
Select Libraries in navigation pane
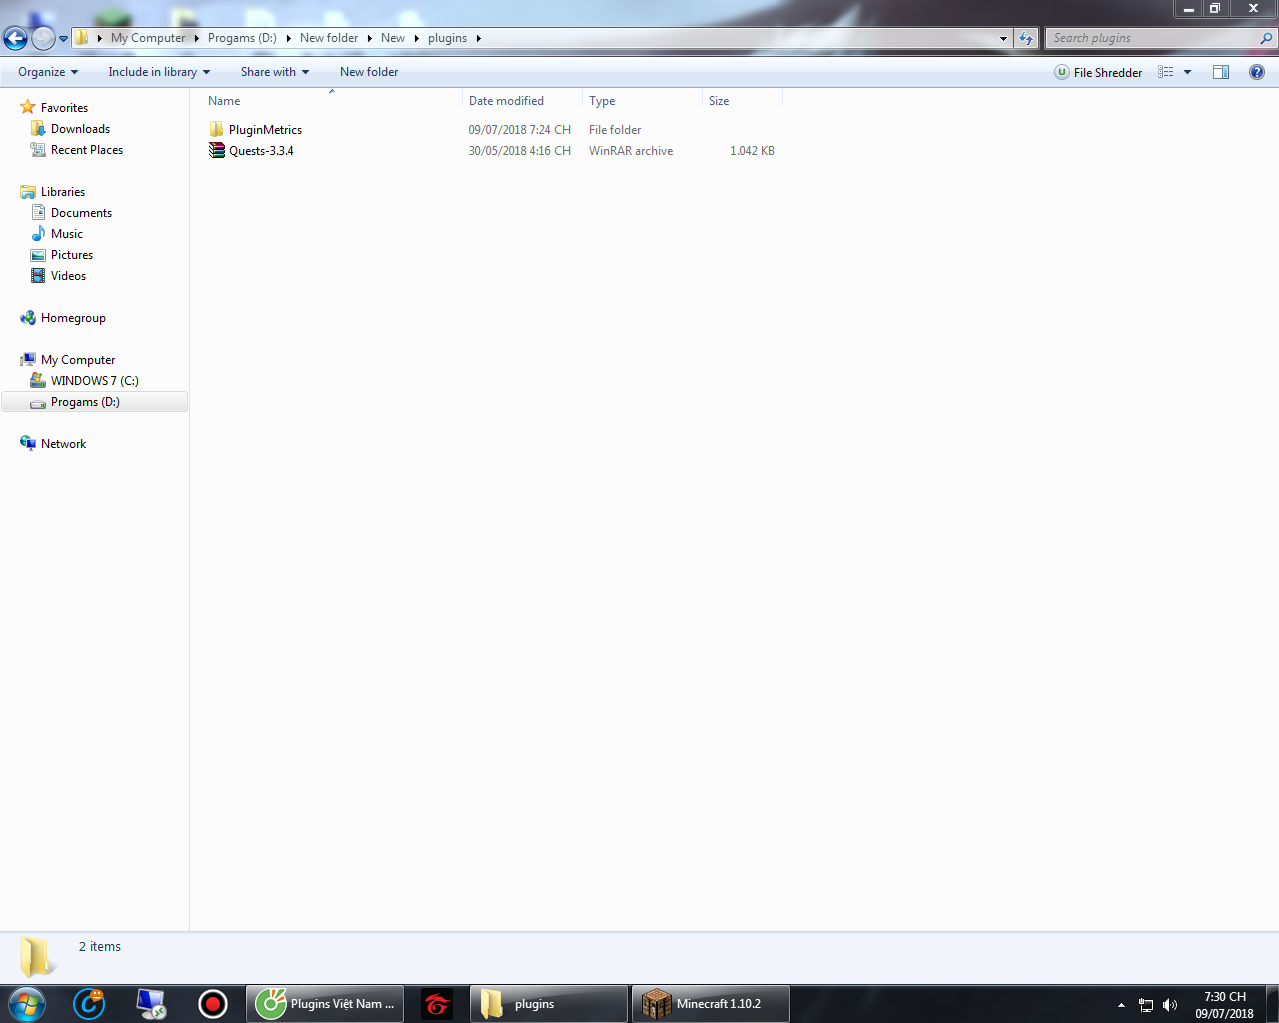click(x=63, y=192)
